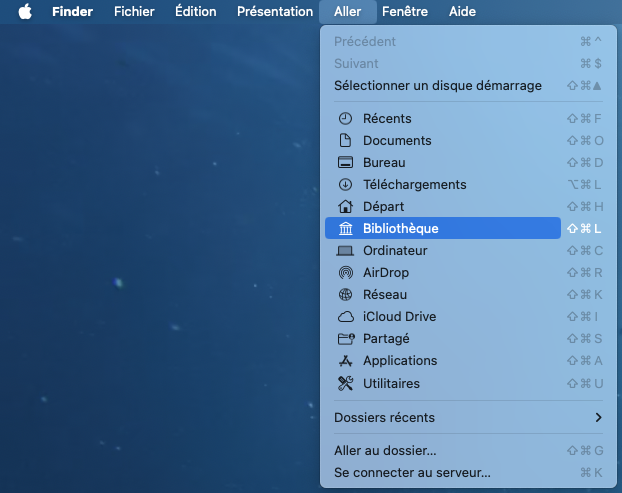The image size is (622, 493).
Task: Select the highlighted Bibliothèque entry text
Action: 401,228
